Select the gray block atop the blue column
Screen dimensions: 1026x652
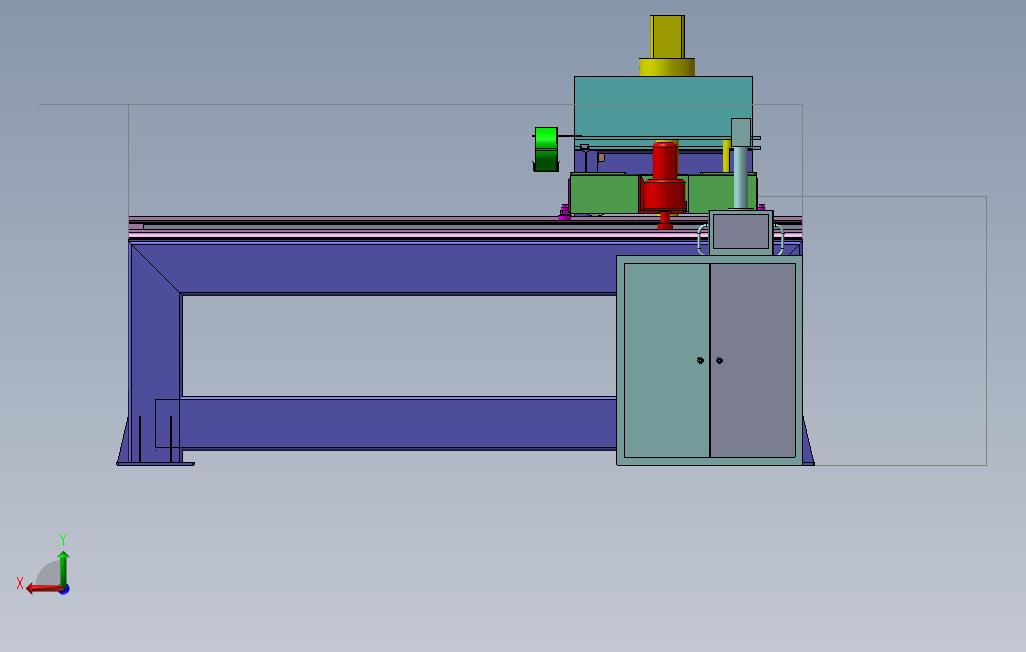(x=741, y=133)
